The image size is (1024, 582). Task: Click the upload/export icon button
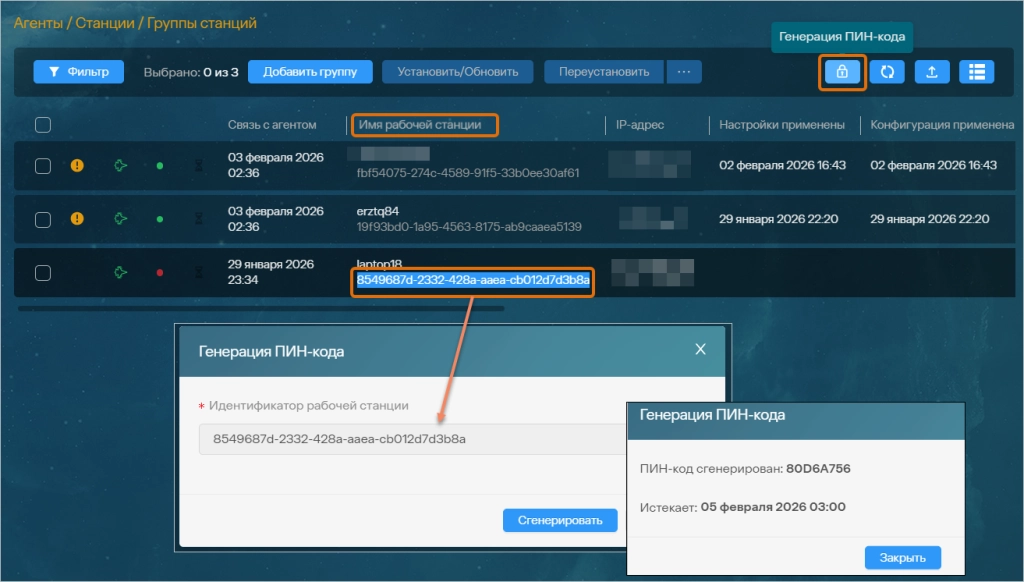point(932,72)
